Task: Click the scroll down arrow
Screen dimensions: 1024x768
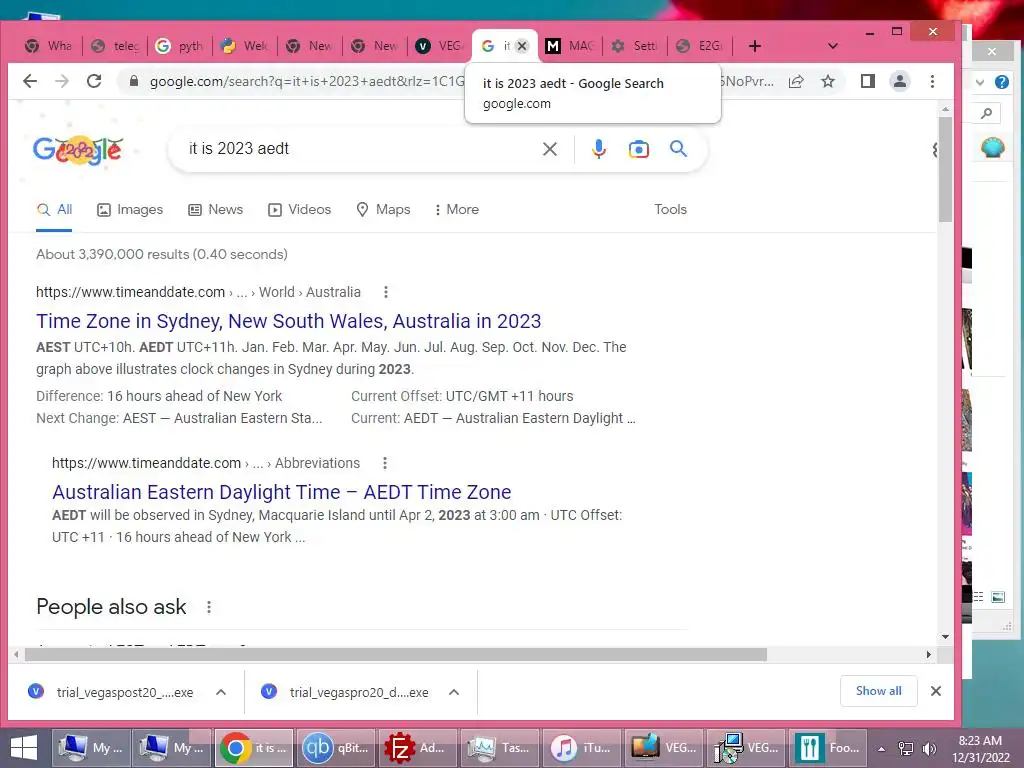Action: click(x=946, y=637)
